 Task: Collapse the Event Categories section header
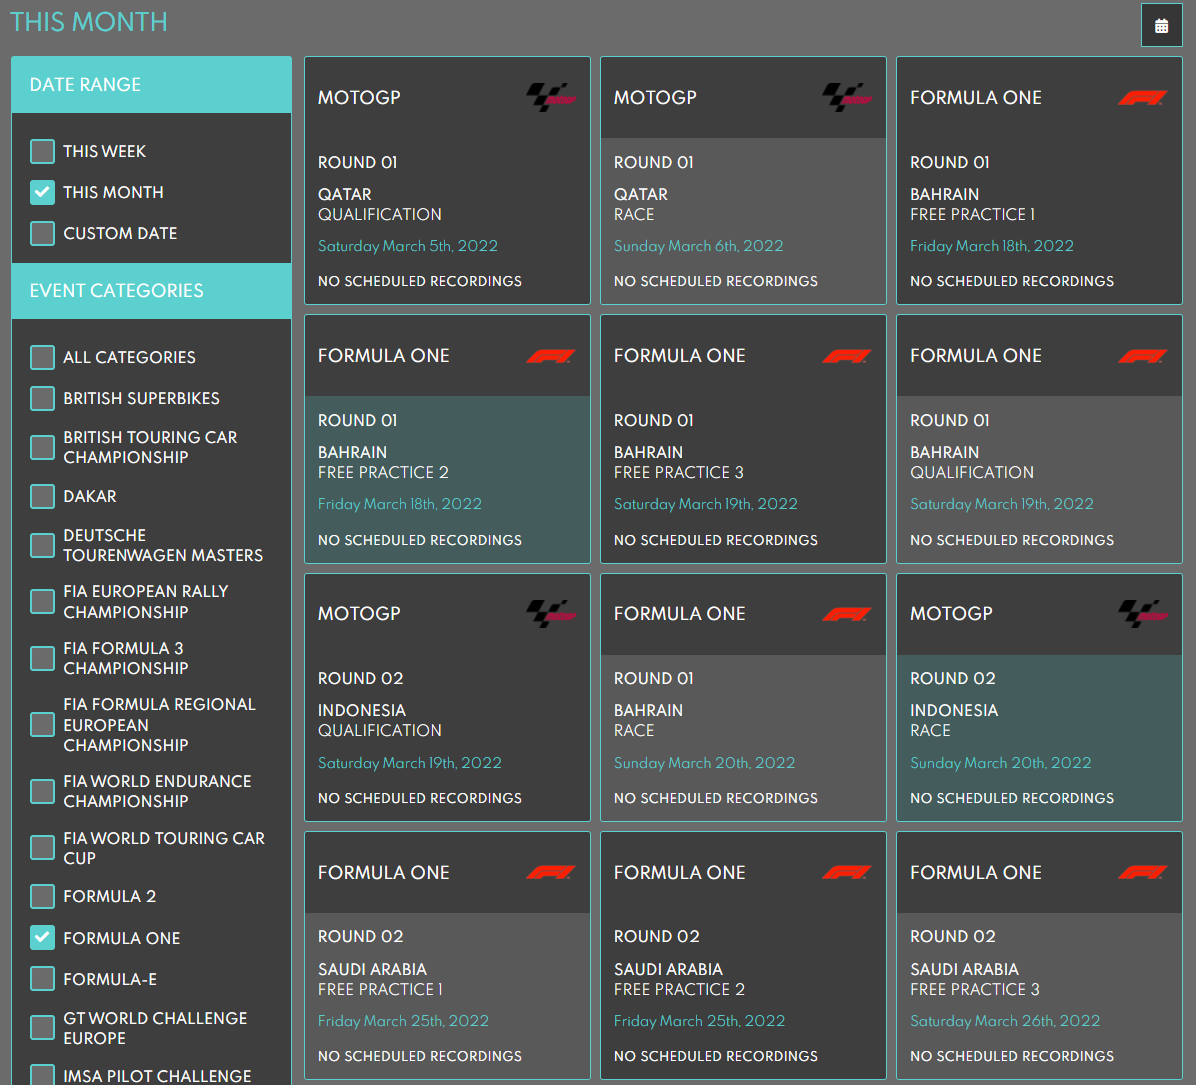(x=151, y=291)
